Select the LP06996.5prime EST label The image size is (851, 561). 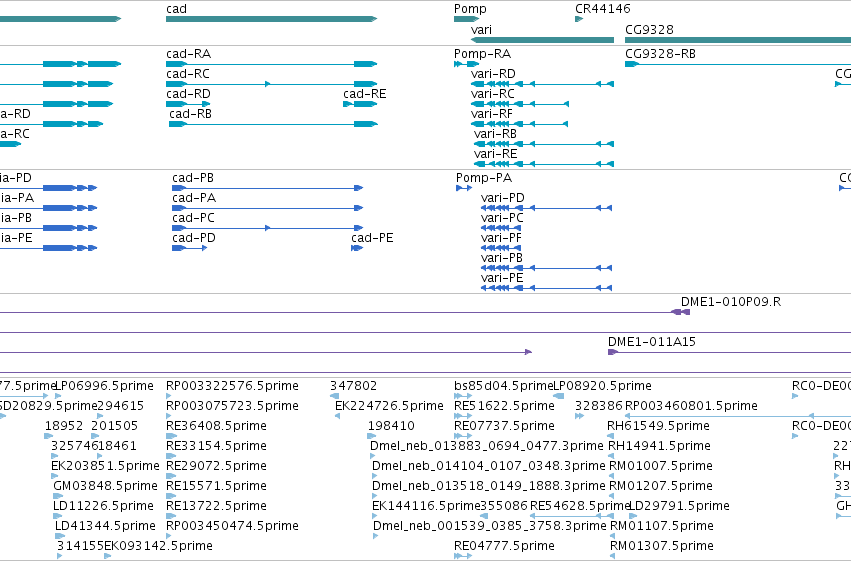[105, 386]
